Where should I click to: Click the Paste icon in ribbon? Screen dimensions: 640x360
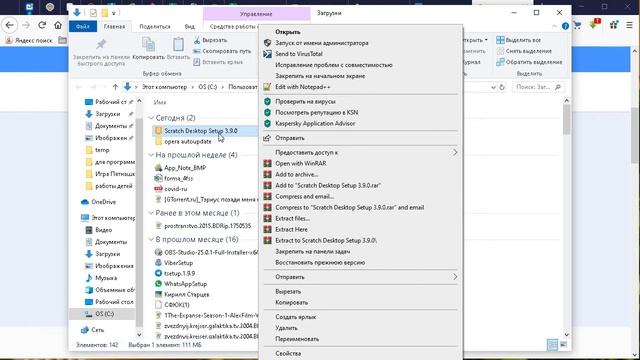point(178,44)
